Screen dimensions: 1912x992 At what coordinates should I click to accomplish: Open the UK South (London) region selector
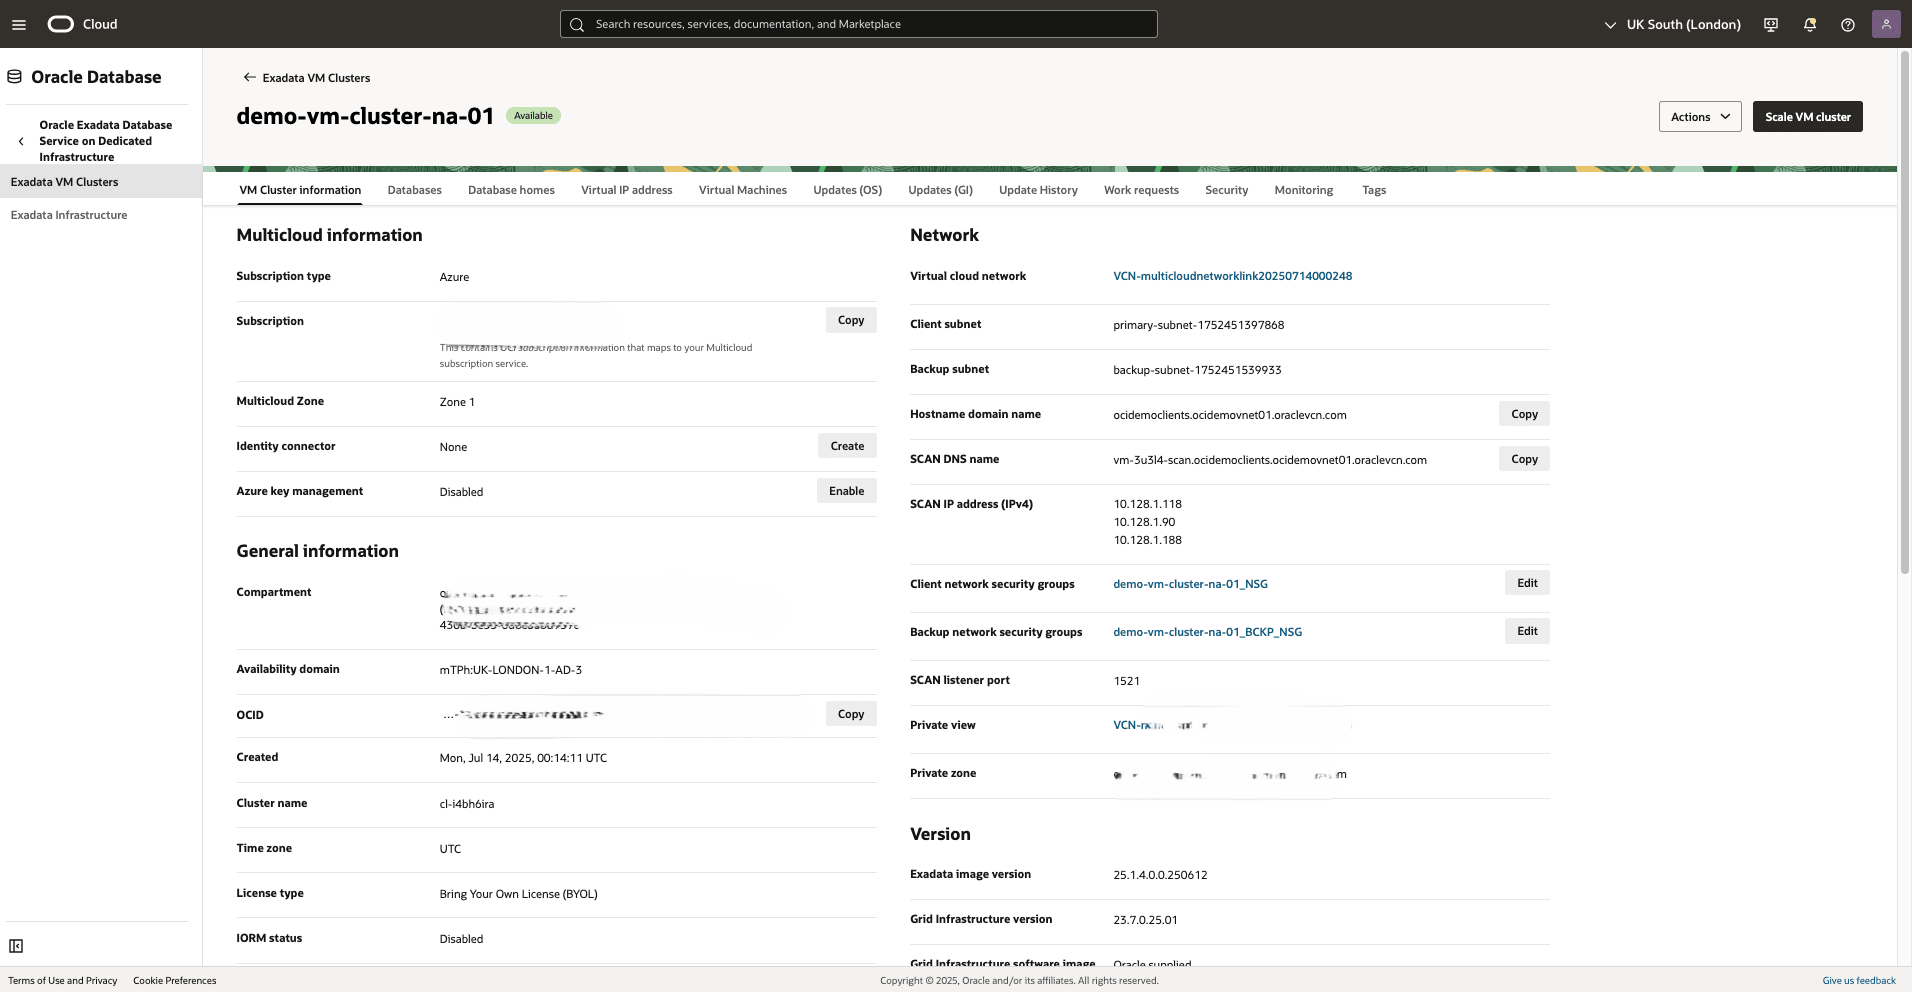point(1671,23)
